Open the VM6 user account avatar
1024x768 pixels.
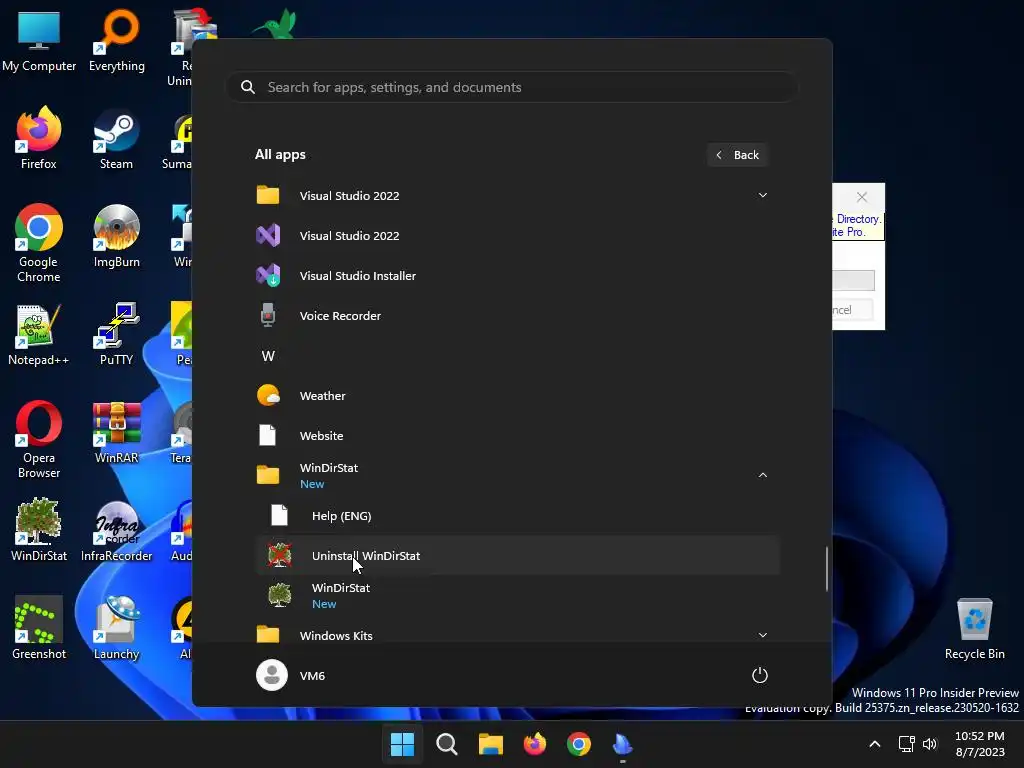coord(272,675)
